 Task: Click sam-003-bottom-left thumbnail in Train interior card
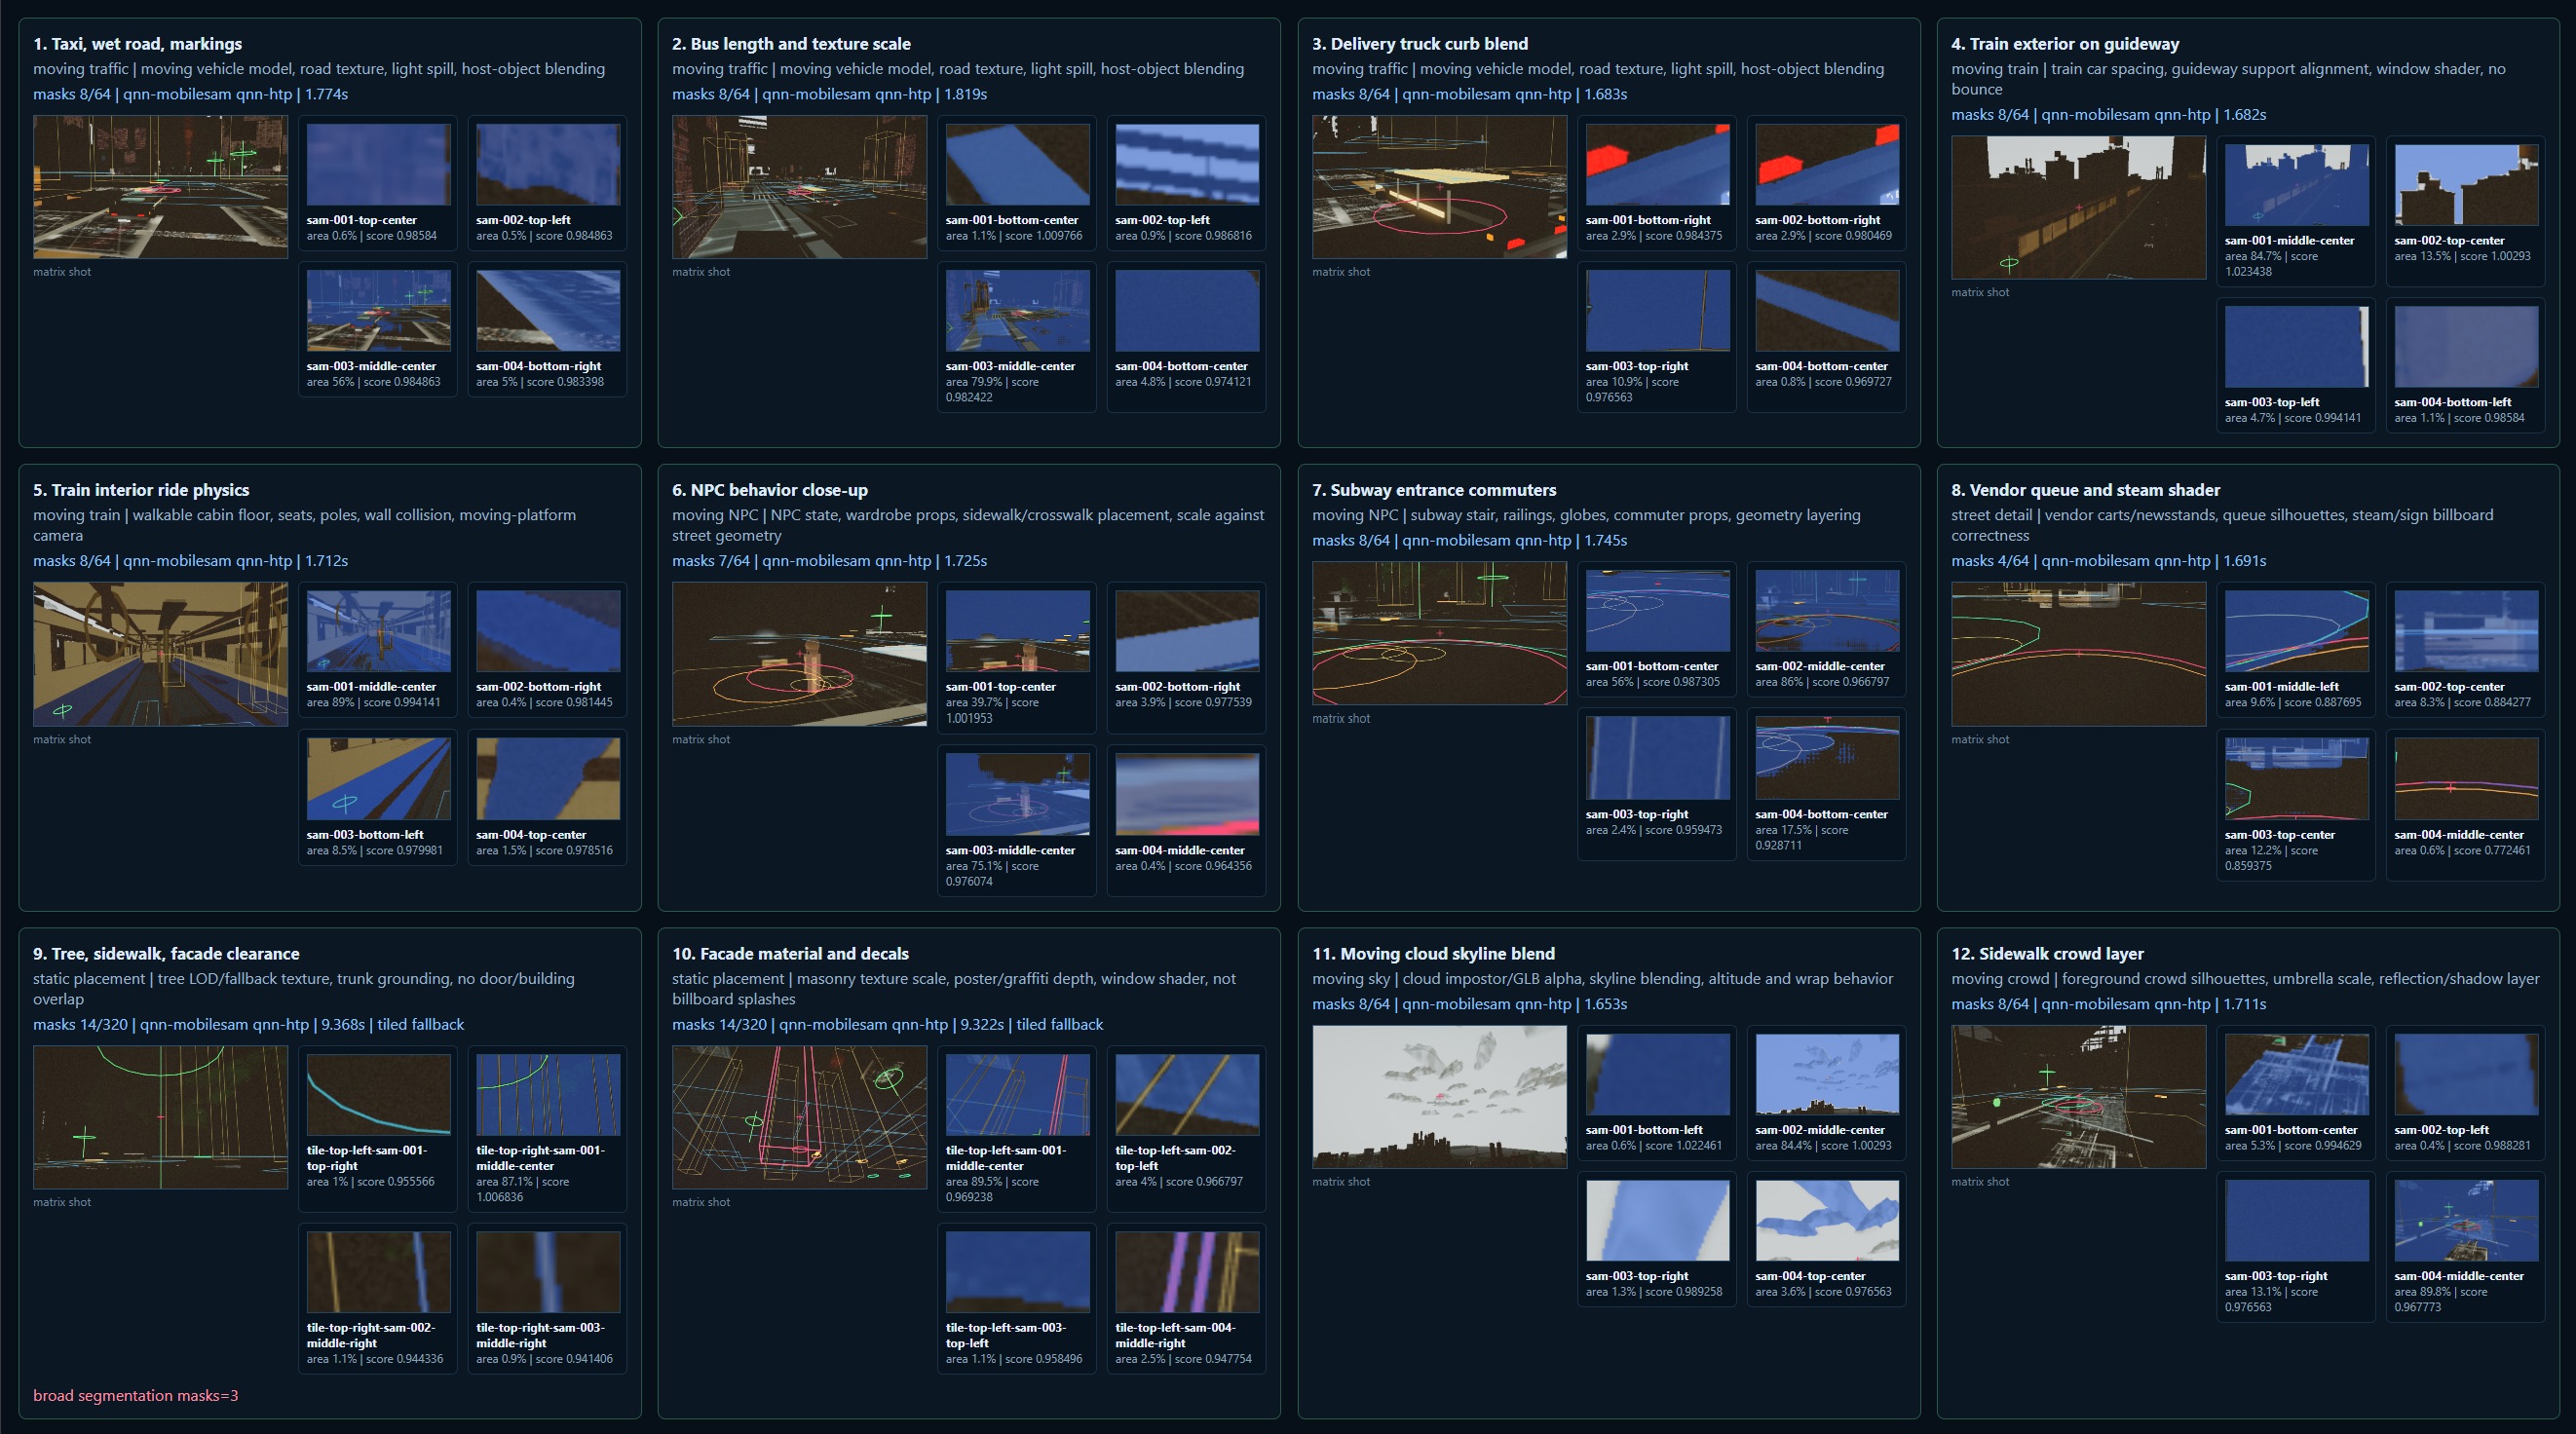coord(378,779)
